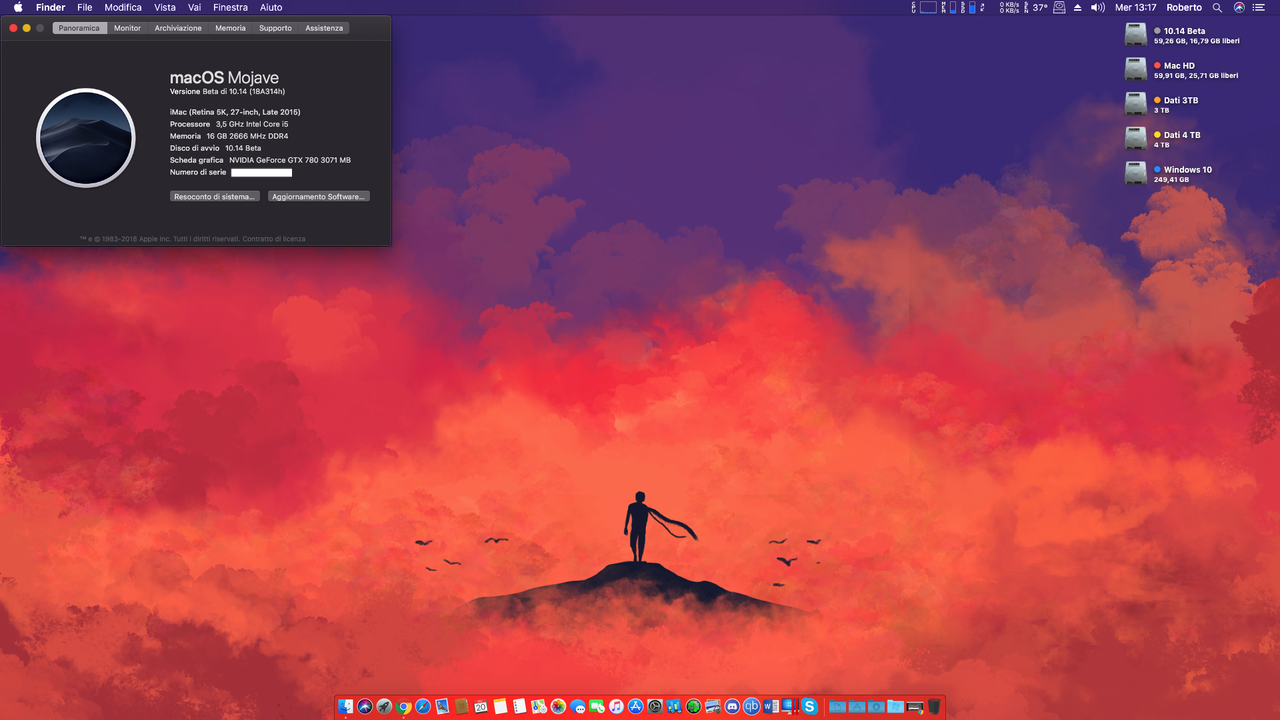Image resolution: width=1280 pixels, height=720 pixels.
Task: Click Memoria 16 GB 2666 MHz DDR4
Action: 230,136
